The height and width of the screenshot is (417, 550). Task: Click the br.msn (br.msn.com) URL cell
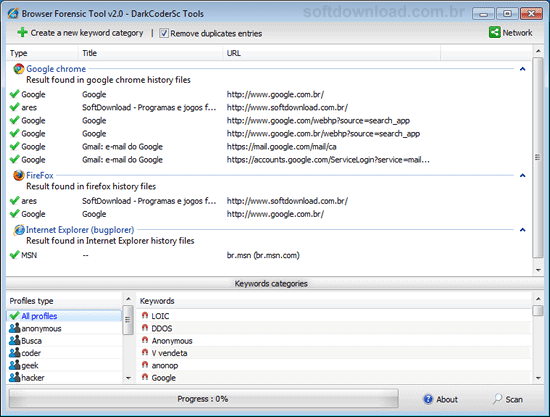pos(263,255)
